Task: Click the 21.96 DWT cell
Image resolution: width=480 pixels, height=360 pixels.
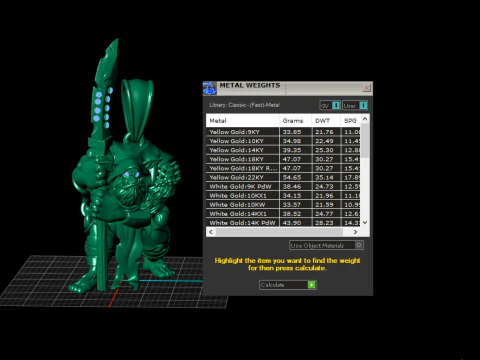Action: point(326,196)
